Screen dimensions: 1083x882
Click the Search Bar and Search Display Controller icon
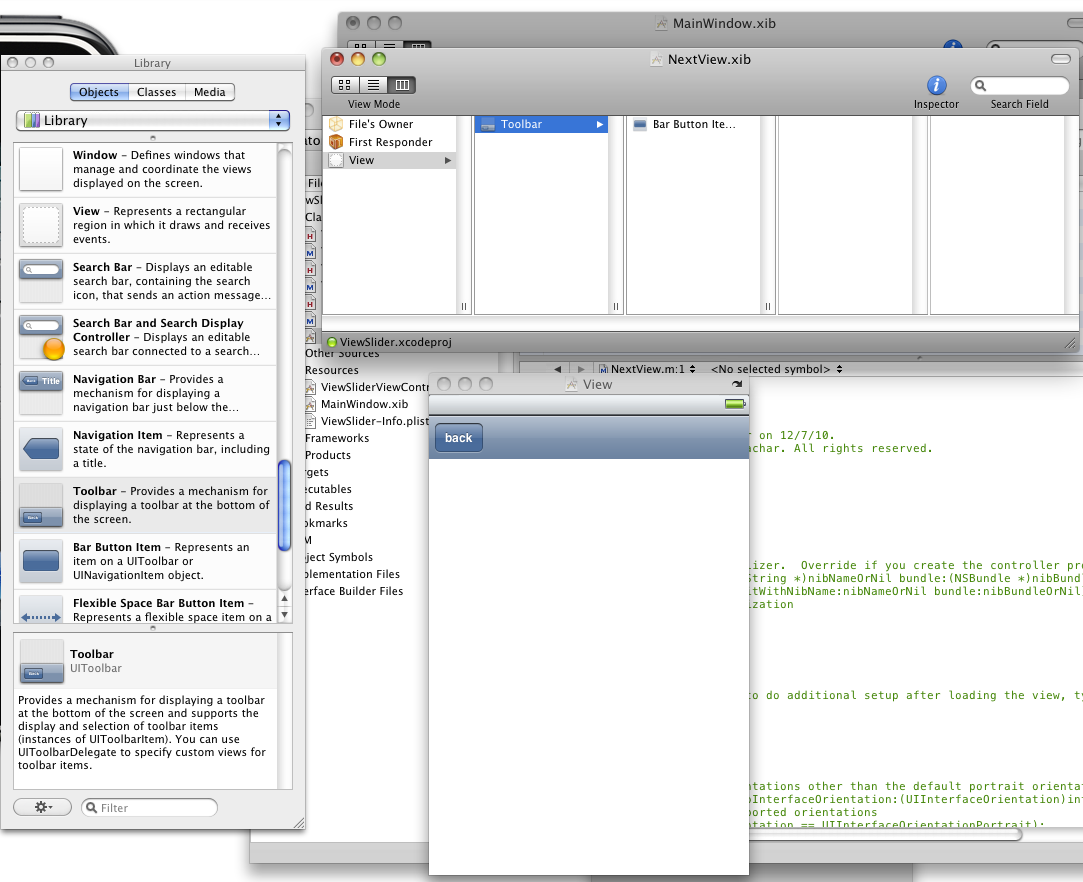(x=41, y=336)
